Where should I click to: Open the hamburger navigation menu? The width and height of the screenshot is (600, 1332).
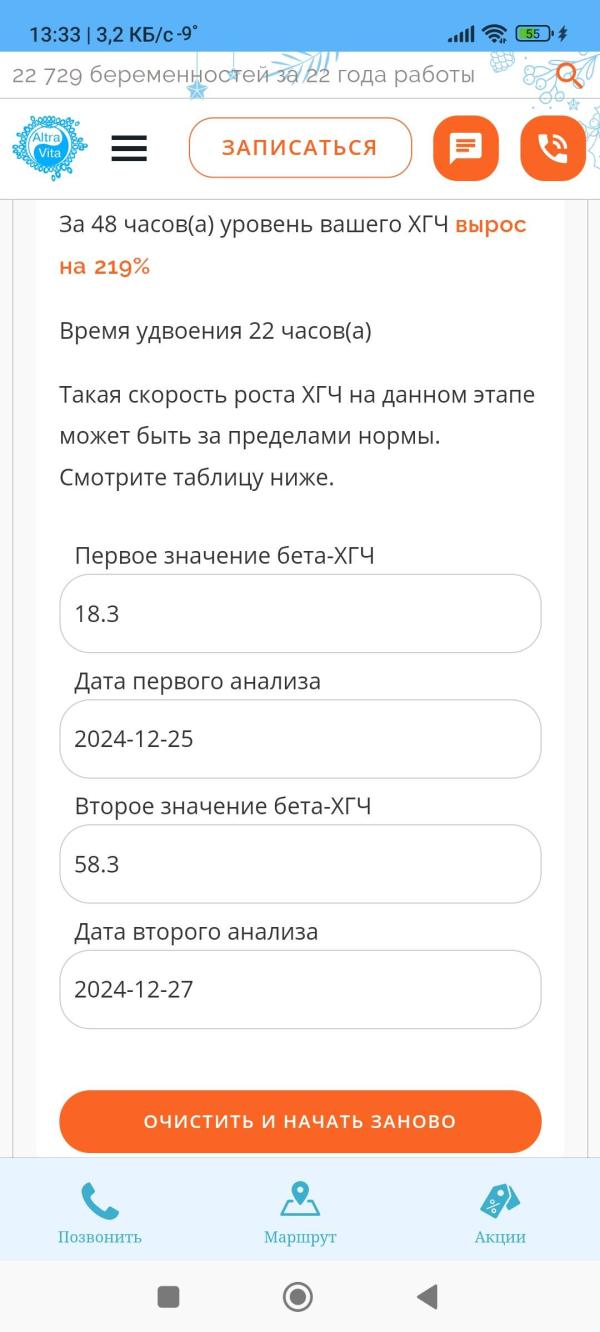(x=129, y=148)
